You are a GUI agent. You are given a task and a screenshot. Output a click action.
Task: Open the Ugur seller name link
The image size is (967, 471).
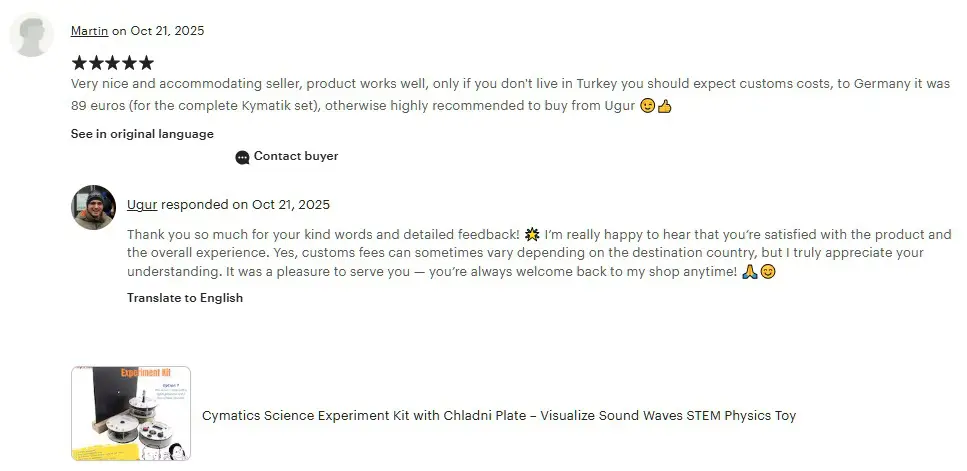(x=142, y=205)
